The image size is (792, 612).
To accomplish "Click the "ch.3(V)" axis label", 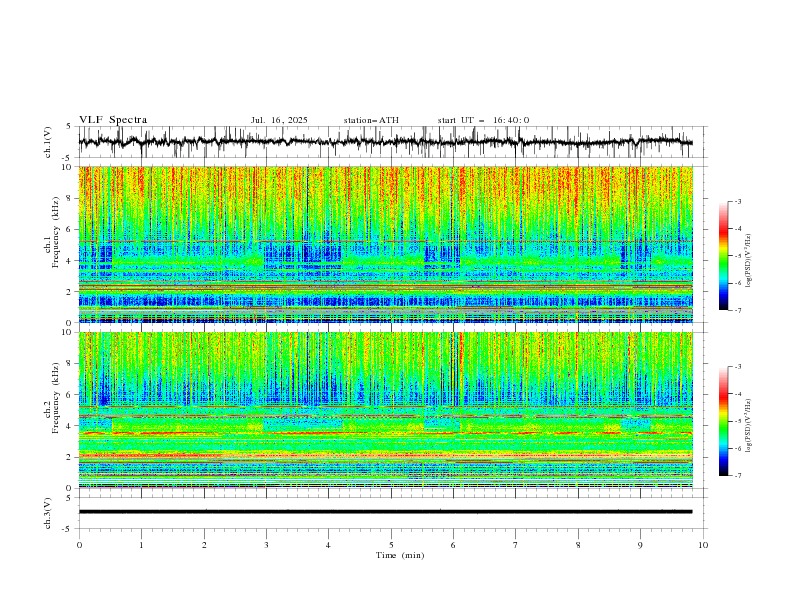I will point(48,513).
